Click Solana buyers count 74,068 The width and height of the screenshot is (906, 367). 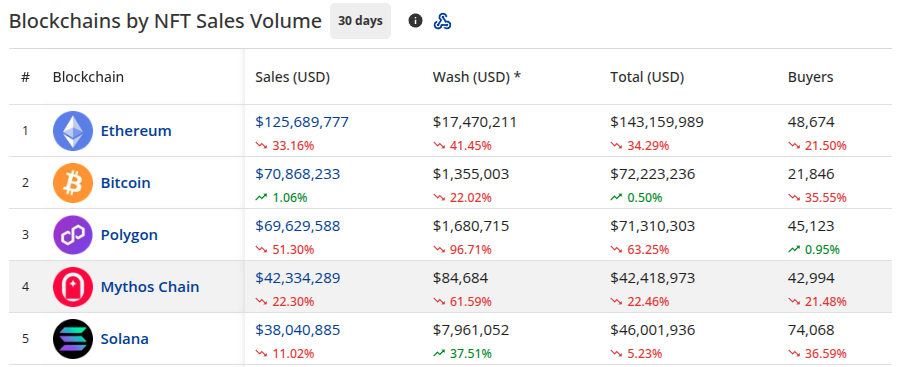click(811, 330)
